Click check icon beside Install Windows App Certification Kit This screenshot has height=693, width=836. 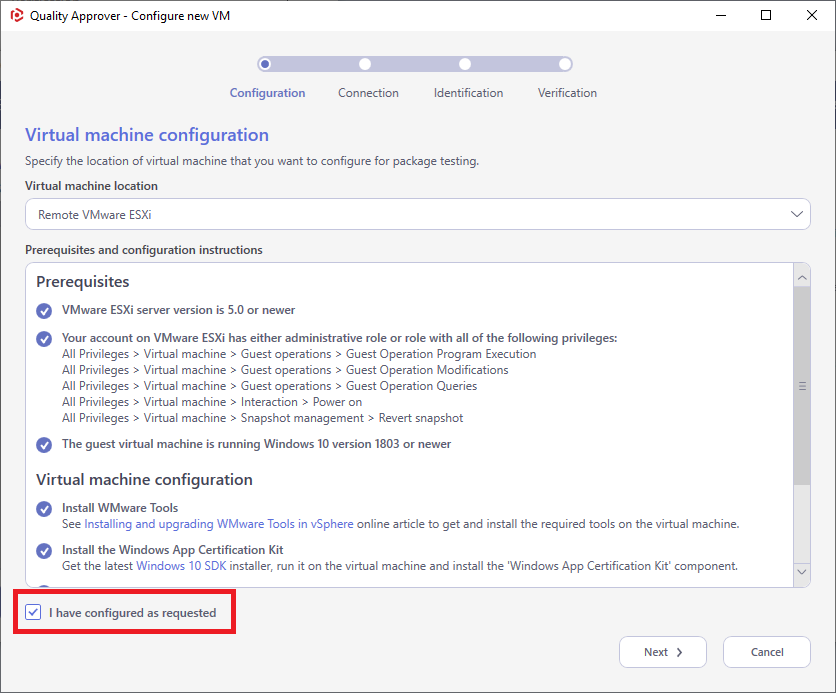coord(44,551)
